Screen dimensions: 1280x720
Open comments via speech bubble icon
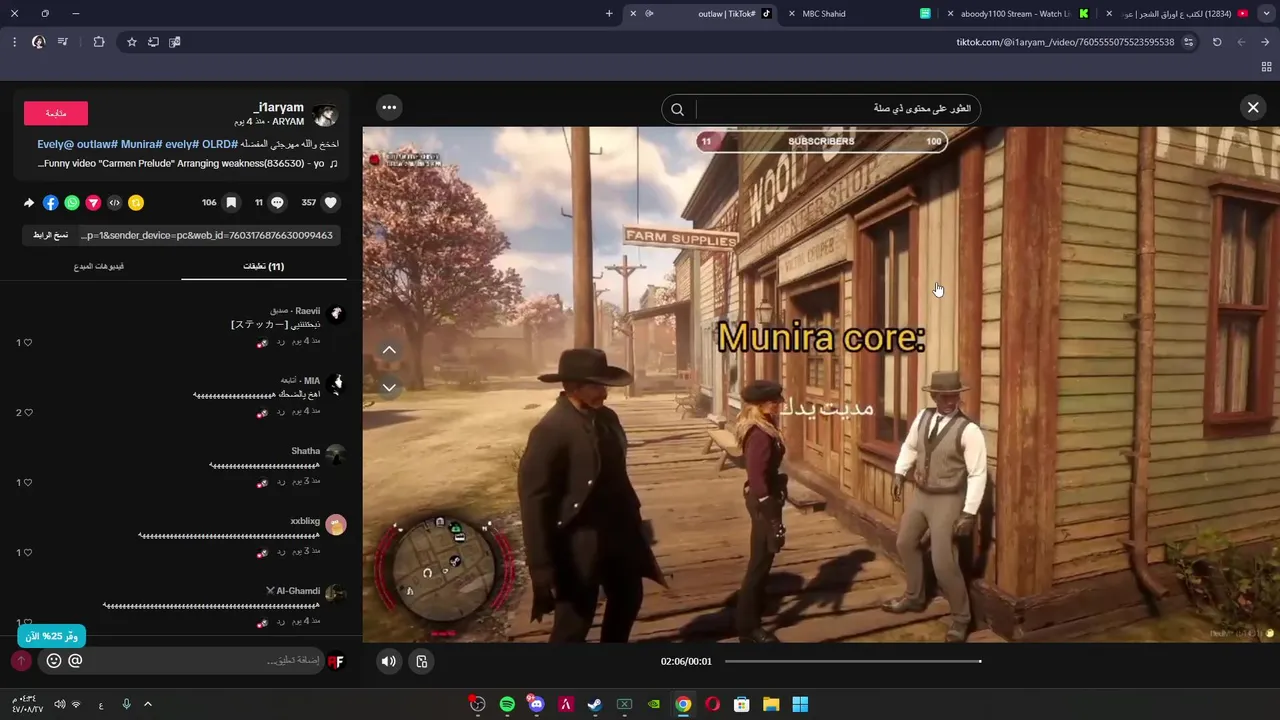[x=278, y=202]
